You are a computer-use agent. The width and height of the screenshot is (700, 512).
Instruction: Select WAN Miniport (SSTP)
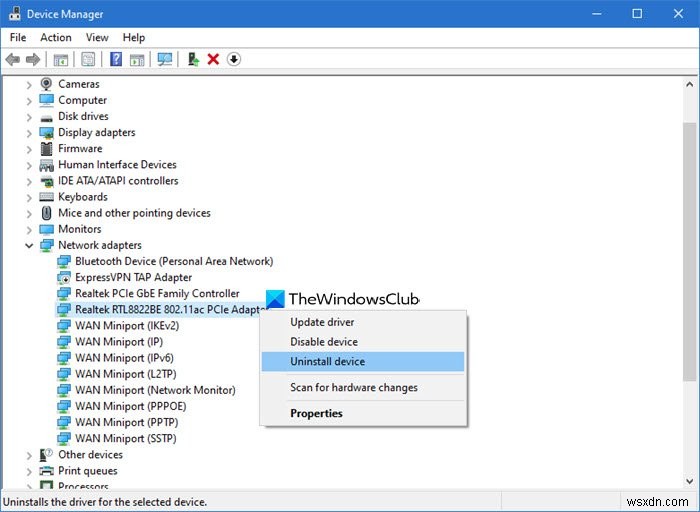pos(126,438)
